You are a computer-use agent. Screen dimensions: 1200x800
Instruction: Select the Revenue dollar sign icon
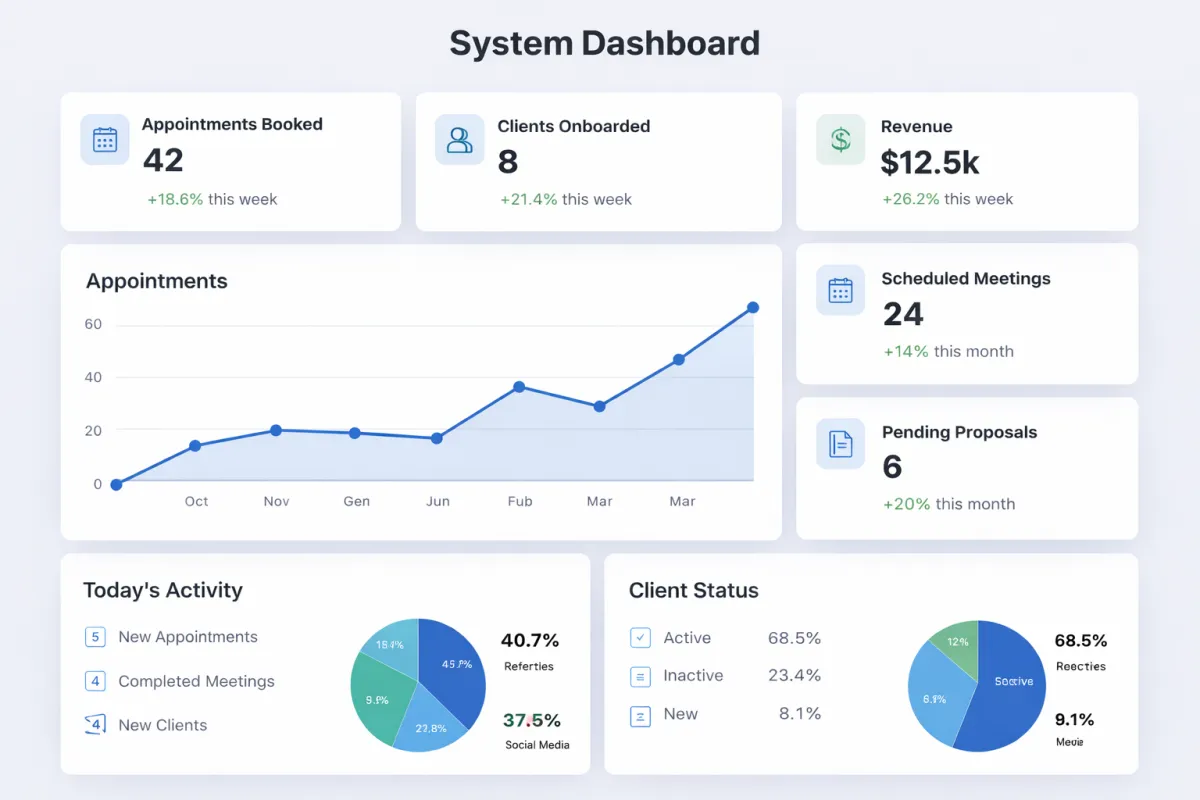coord(841,139)
